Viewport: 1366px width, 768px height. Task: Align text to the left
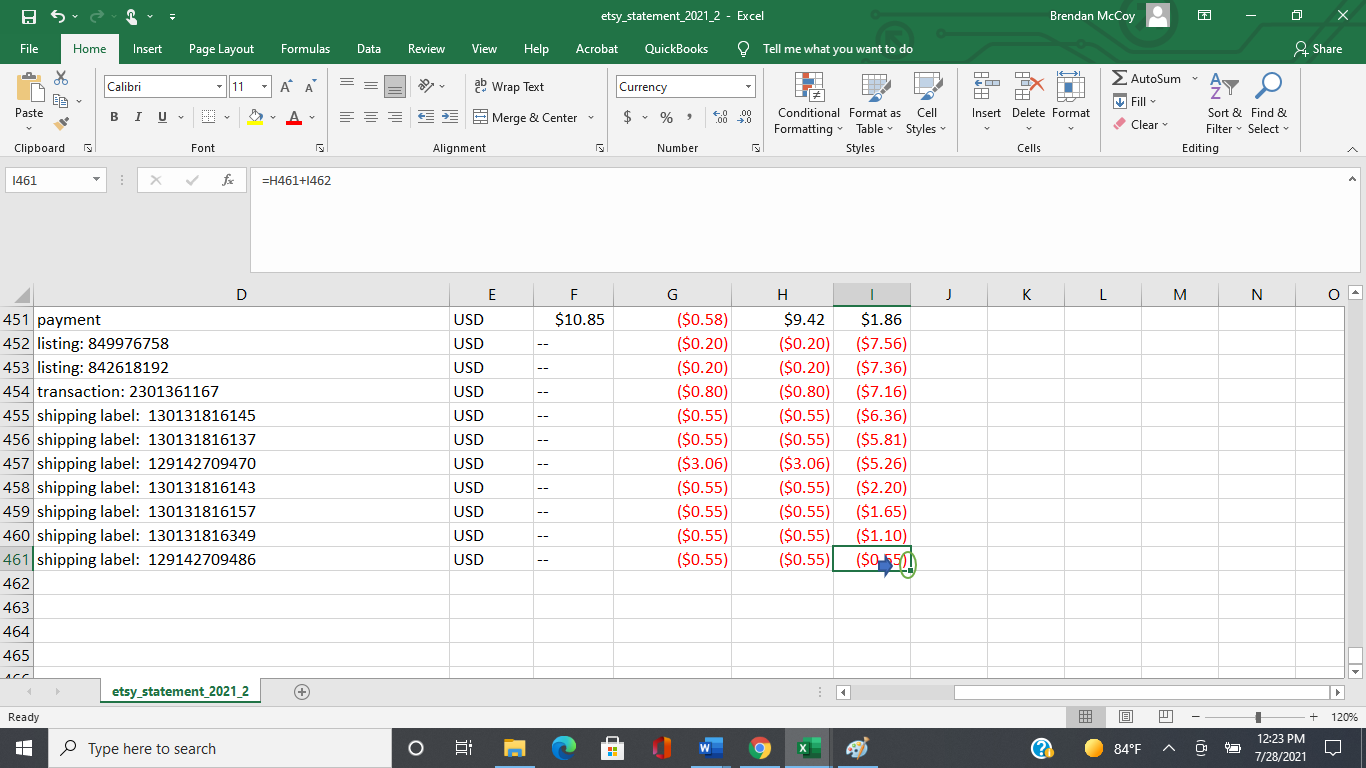[347, 118]
